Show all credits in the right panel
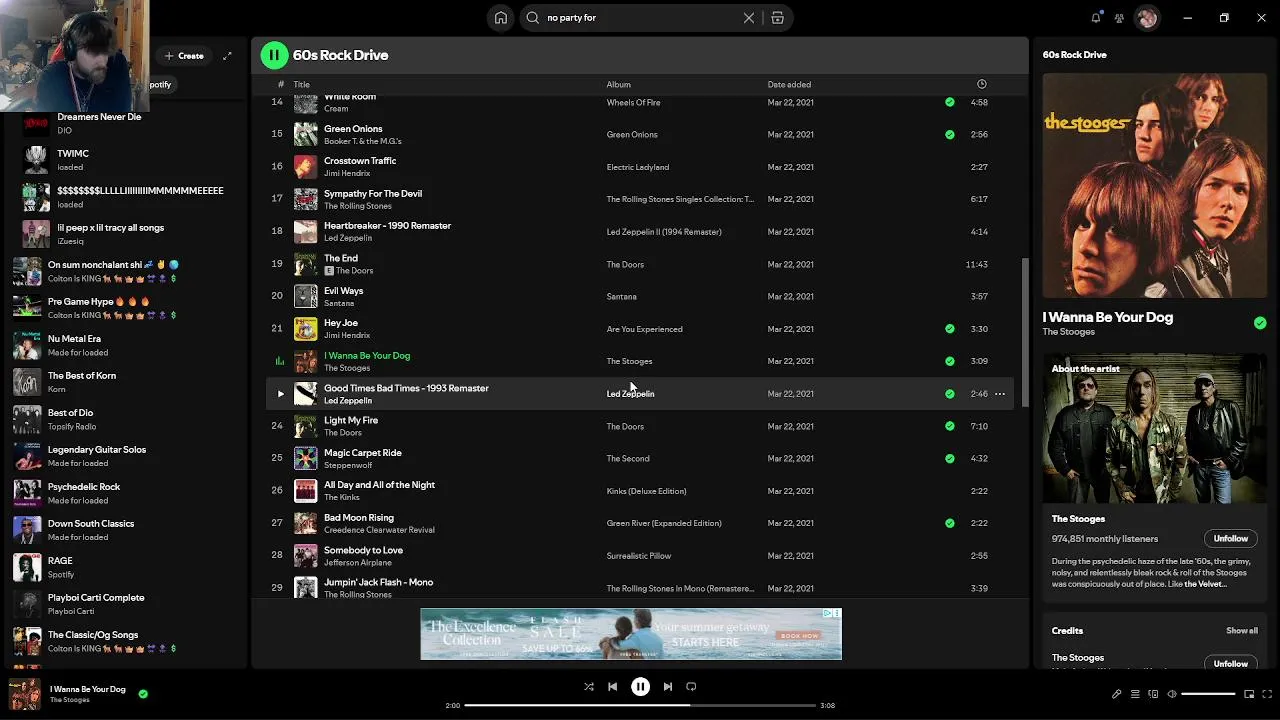The width and height of the screenshot is (1280, 720). (x=1242, y=631)
